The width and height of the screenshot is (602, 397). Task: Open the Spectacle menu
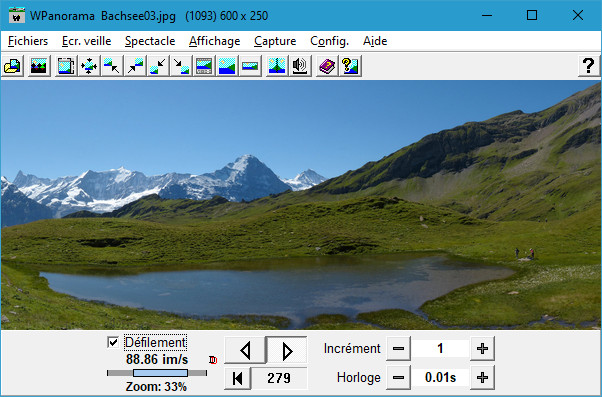150,41
